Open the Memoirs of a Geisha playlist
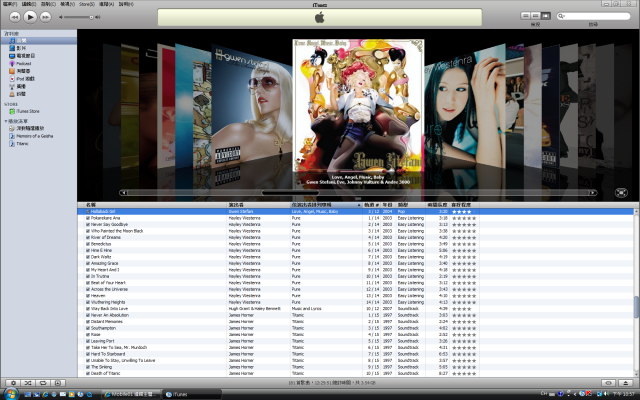 pos(39,136)
